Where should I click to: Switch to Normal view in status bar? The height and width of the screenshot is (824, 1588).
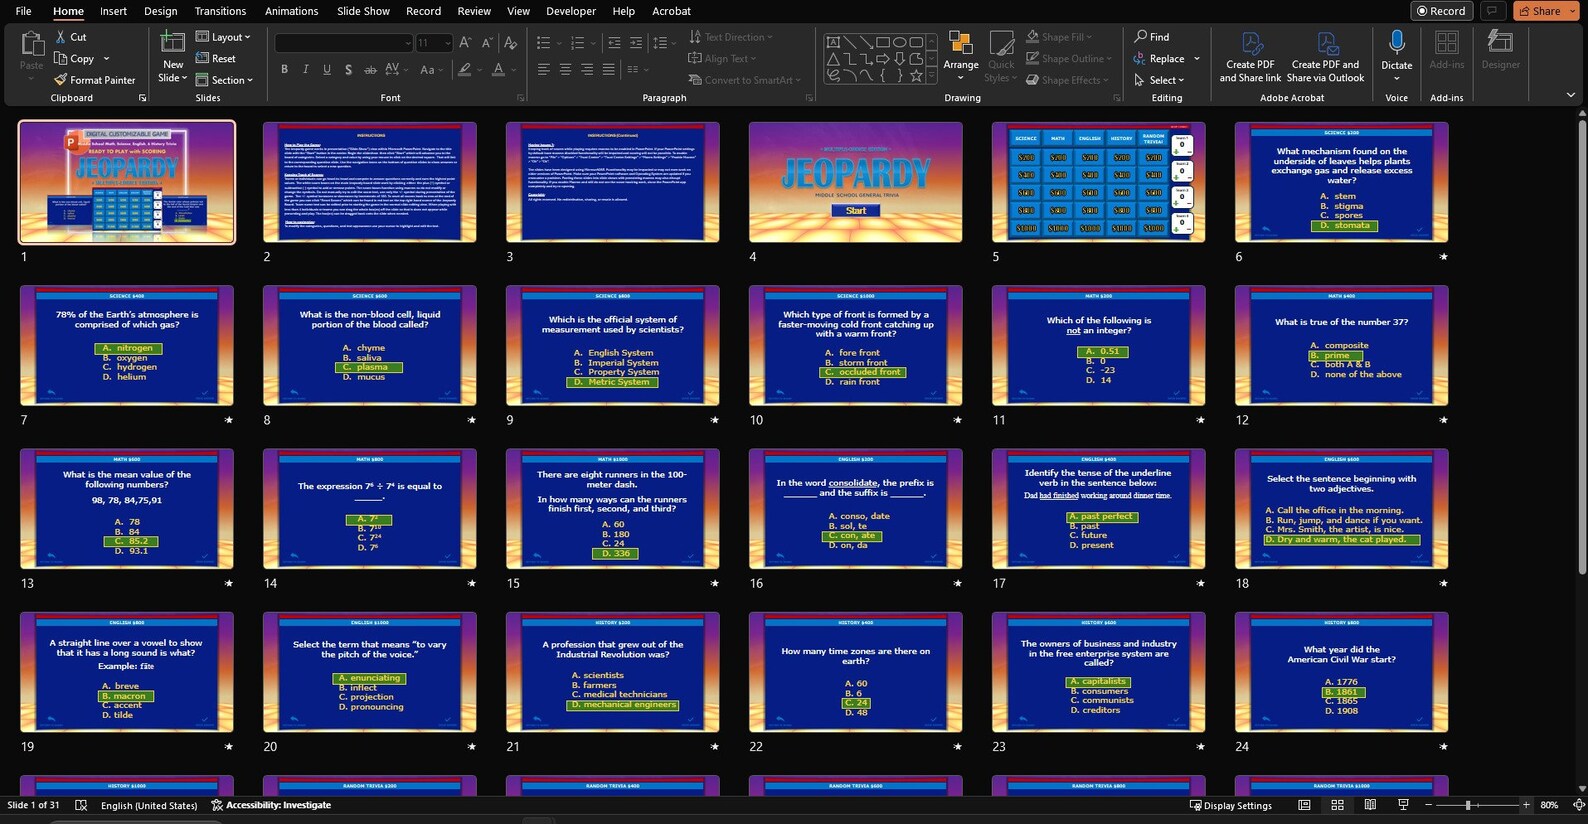(x=1304, y=805)
